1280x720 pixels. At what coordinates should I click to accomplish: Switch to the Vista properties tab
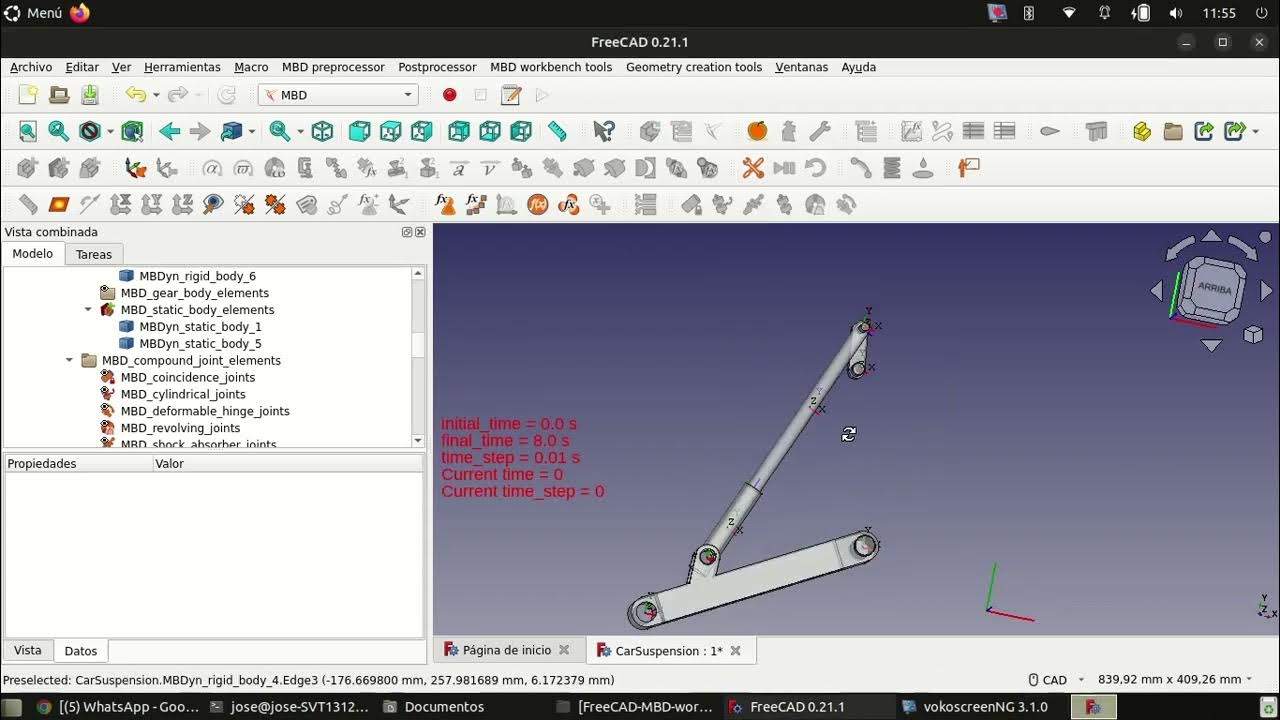pyautogui.click(x=28, y=650)
